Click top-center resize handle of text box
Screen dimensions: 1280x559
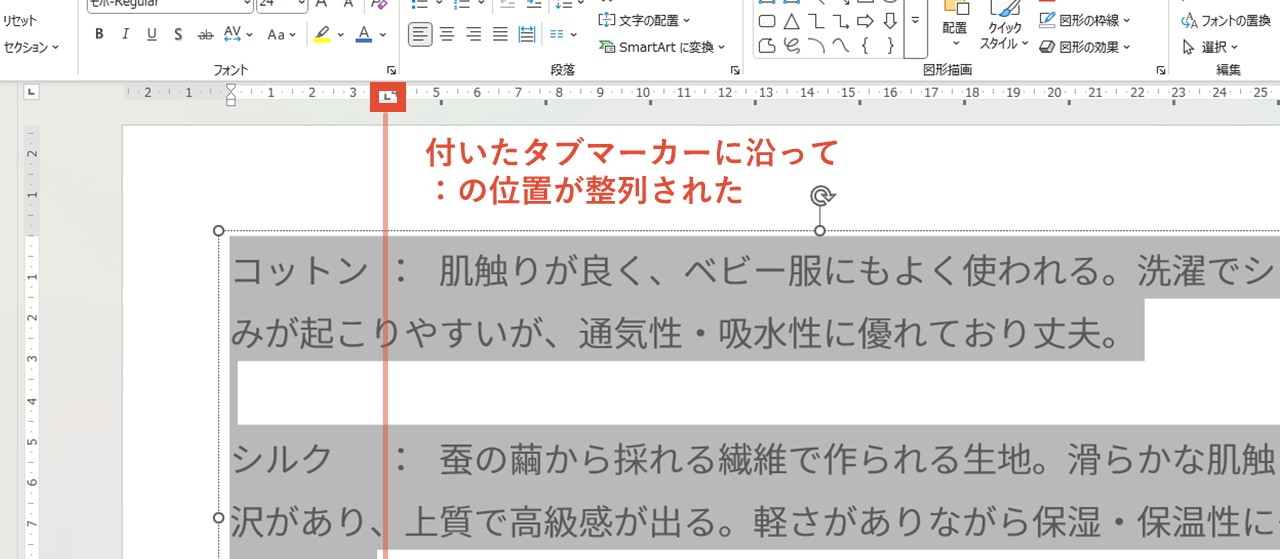click(820, 231)
